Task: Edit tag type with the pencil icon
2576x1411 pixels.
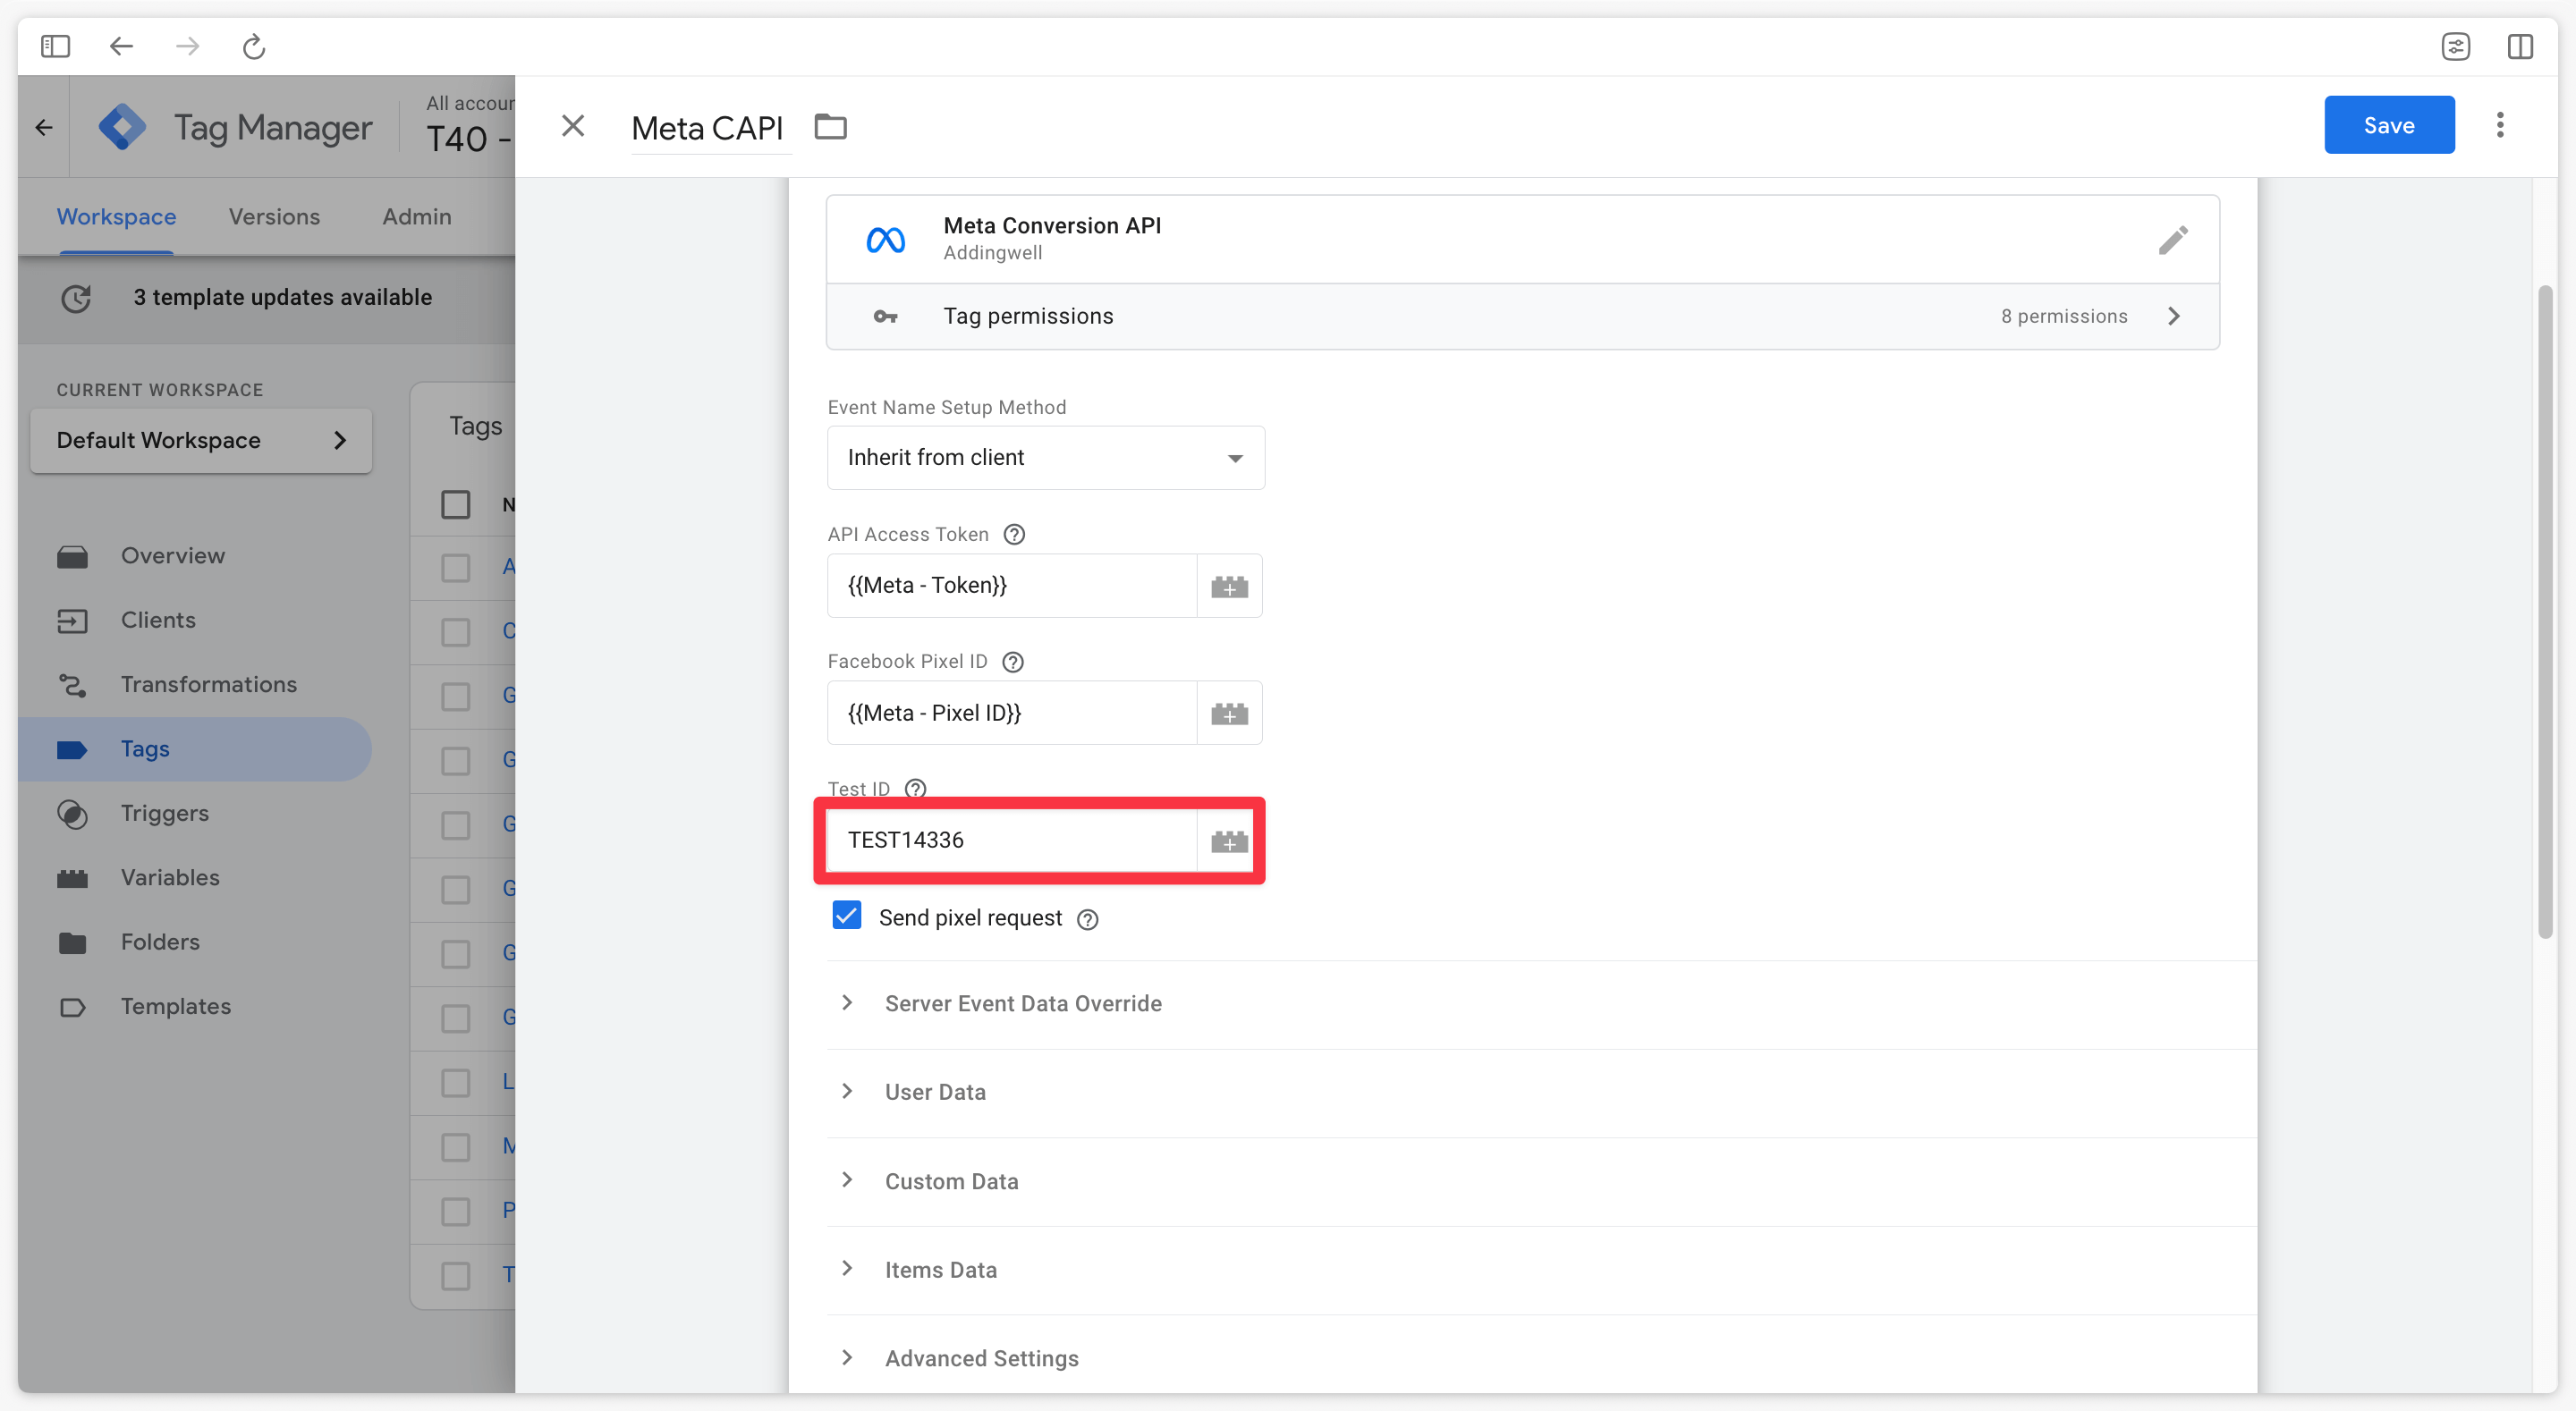Action: tap(2172, 240)
